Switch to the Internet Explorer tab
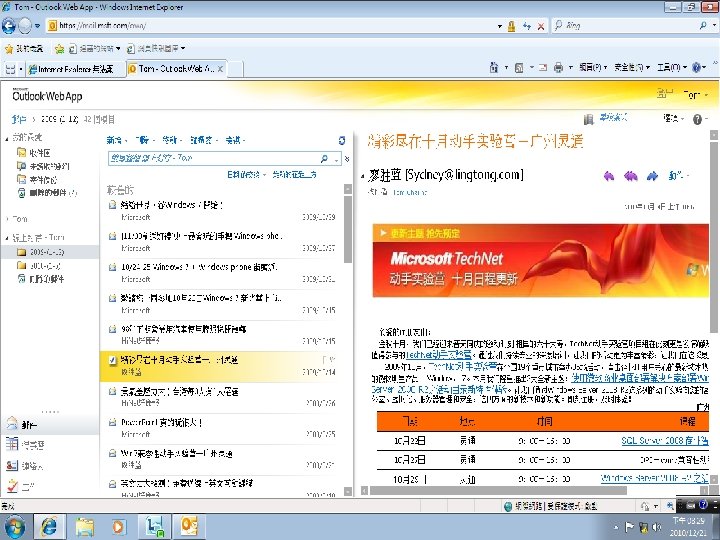The width and height of the screenshot is (720, 540). click(75, 69)
